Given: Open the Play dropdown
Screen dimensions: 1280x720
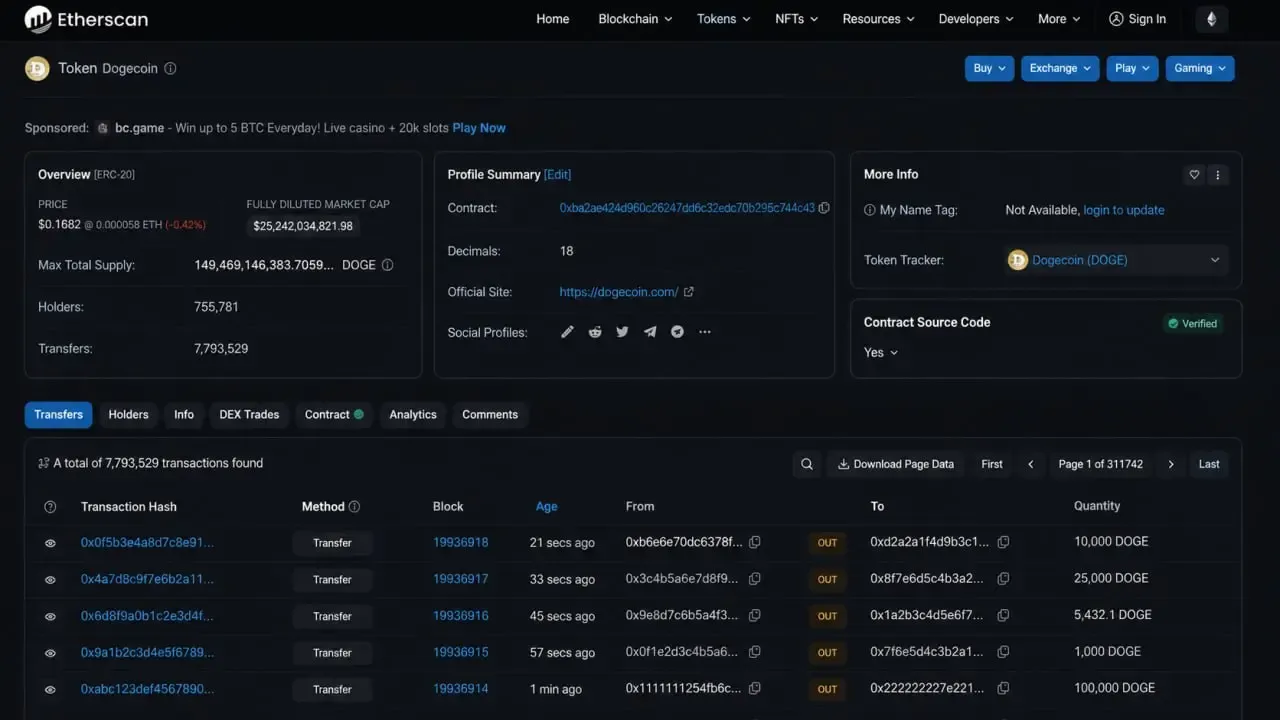Looking at the screenshot, I should [x=1132, y=68].
